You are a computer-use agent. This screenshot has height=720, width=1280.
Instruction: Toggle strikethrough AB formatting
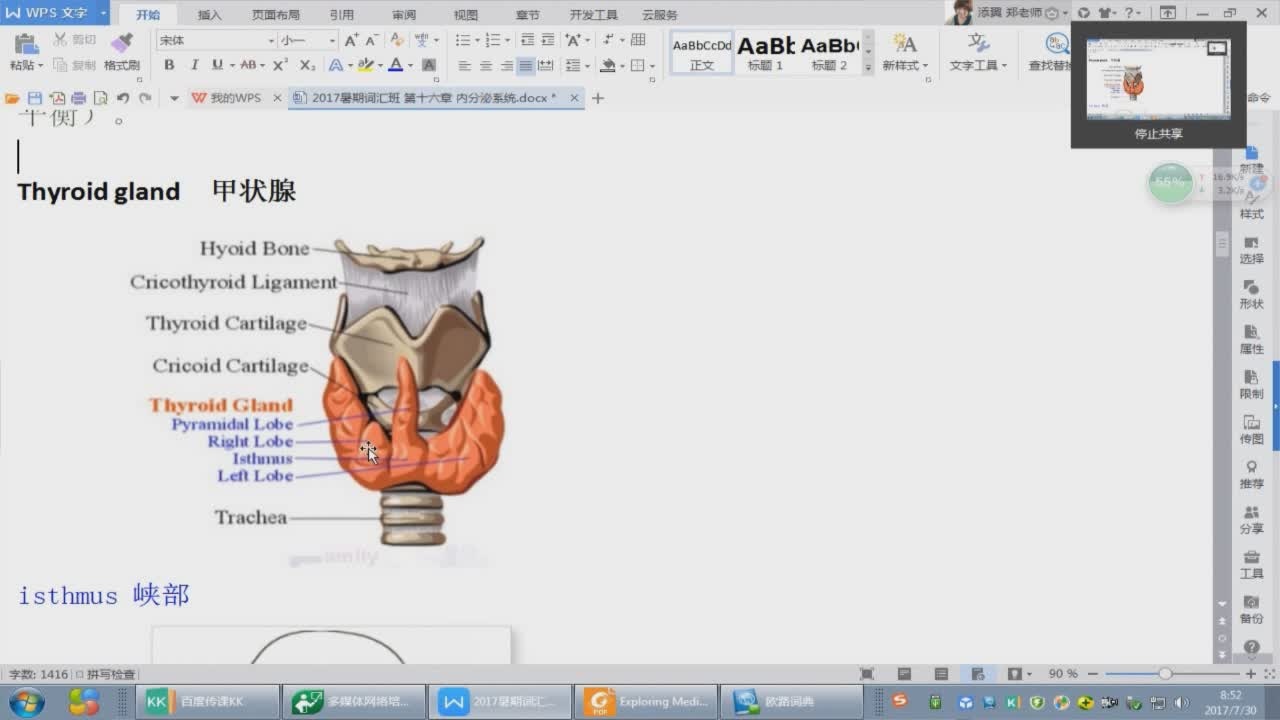[248, 65]
